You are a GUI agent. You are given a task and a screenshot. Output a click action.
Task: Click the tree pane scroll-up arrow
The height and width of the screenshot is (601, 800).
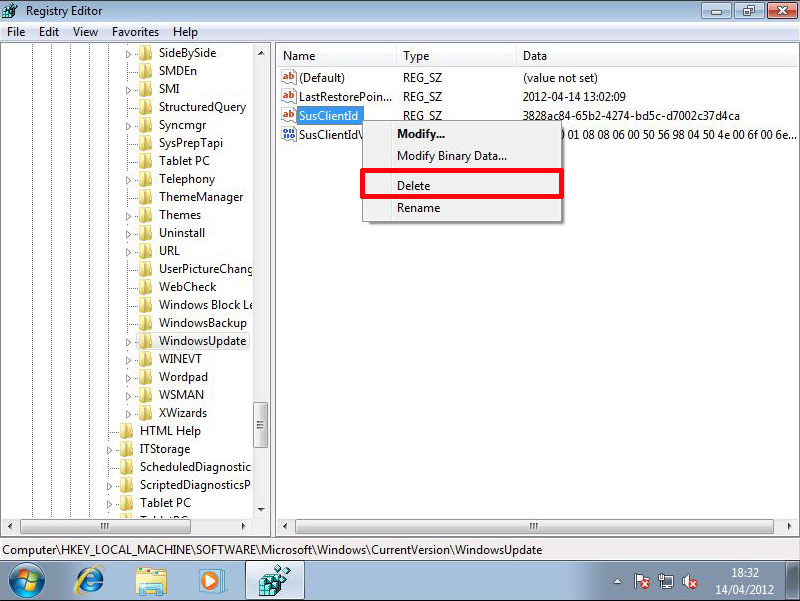click(261, 53)
